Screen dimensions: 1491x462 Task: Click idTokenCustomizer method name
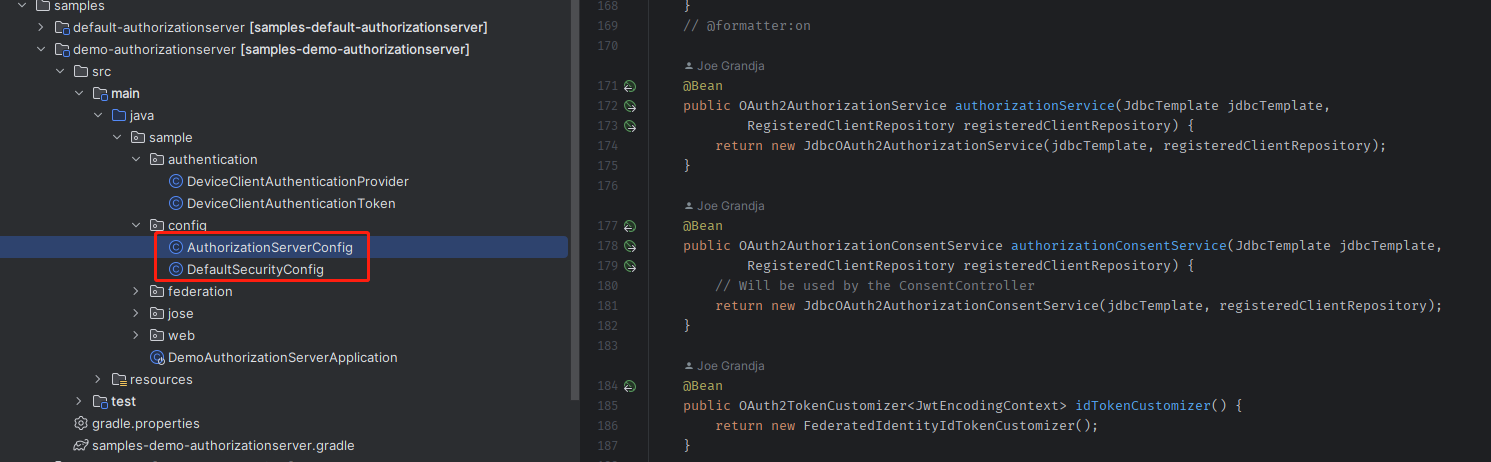tap(1139, 406)
